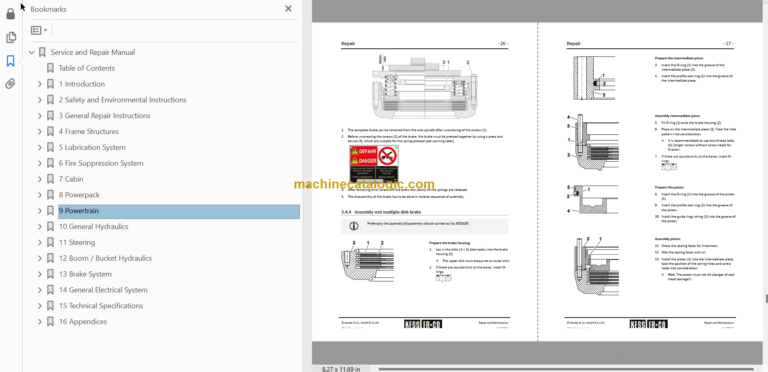Expand the 14 General Electrical System bookmark
The image size is (768, 372).
(x=40, y=290)
